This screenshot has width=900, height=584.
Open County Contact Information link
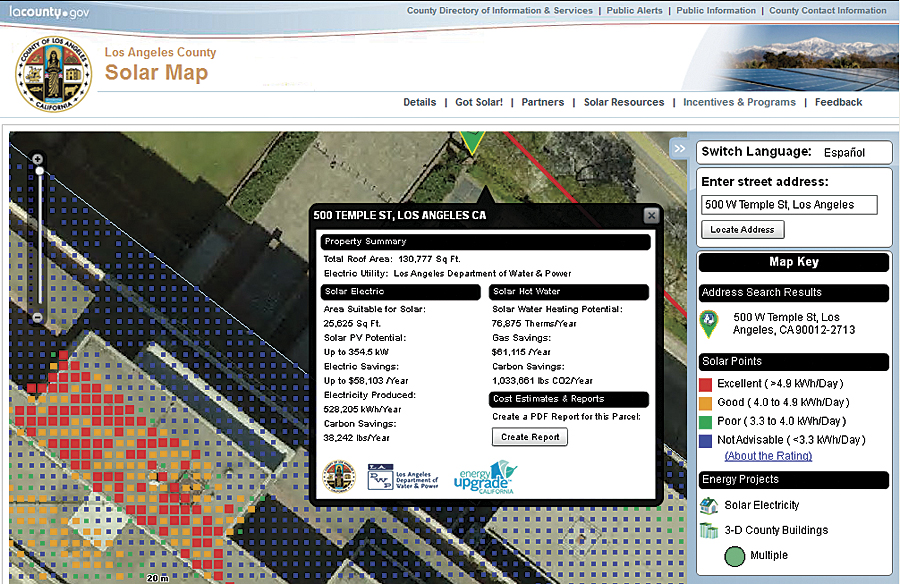coord(828,10)
